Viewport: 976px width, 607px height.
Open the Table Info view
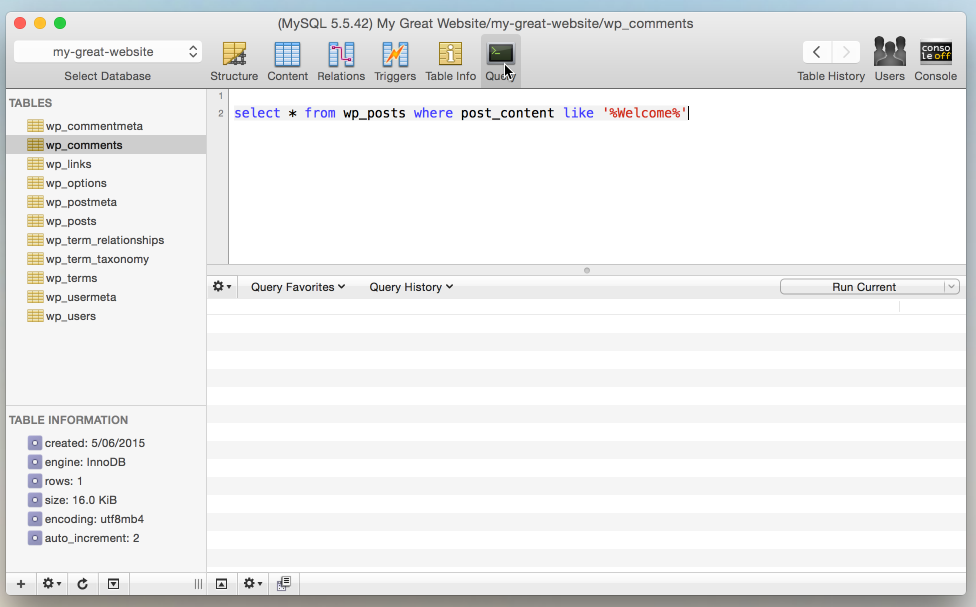point(450,55)
